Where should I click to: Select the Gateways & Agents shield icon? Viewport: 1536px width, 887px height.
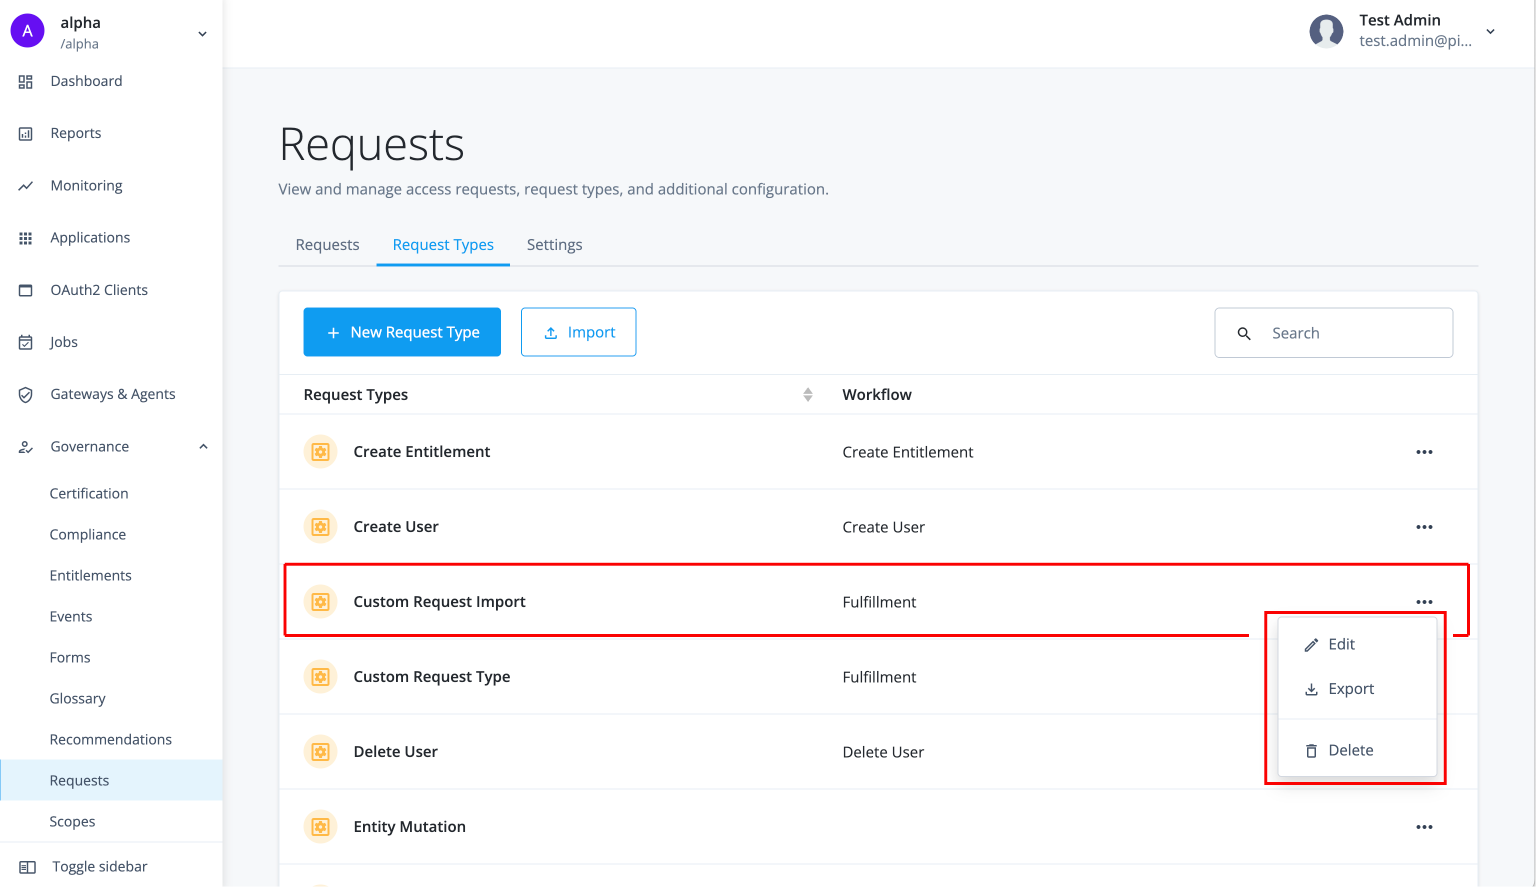point(26,394)
